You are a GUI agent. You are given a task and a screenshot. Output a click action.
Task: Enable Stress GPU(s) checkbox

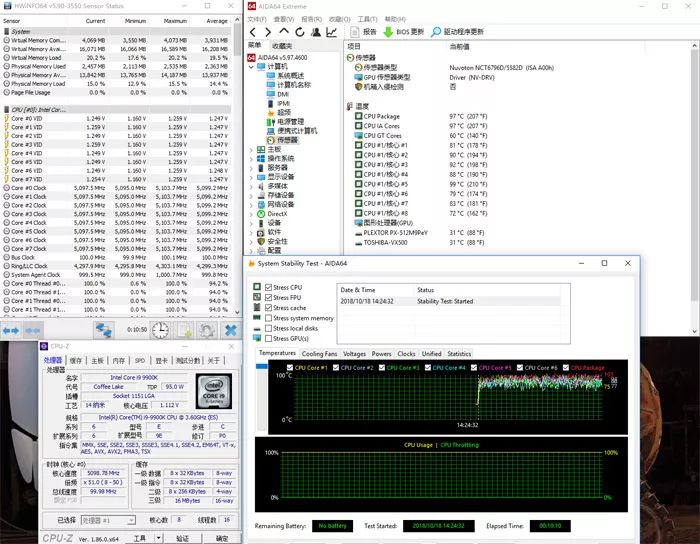tap(268, 339)
